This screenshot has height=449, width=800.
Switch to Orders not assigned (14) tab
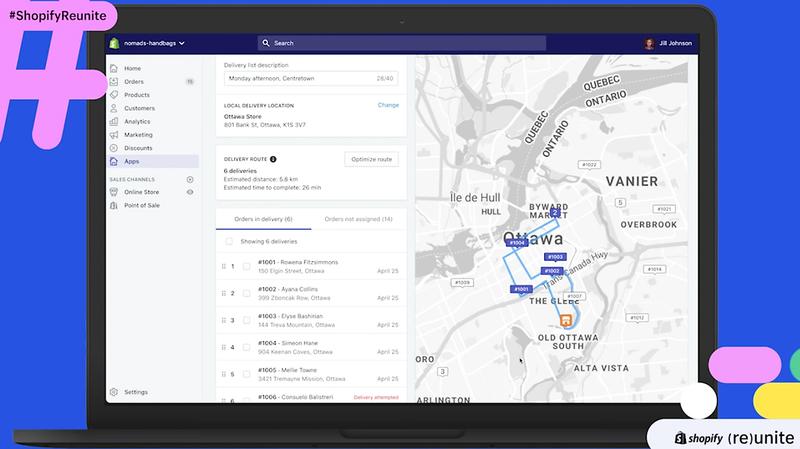[358, 219]
